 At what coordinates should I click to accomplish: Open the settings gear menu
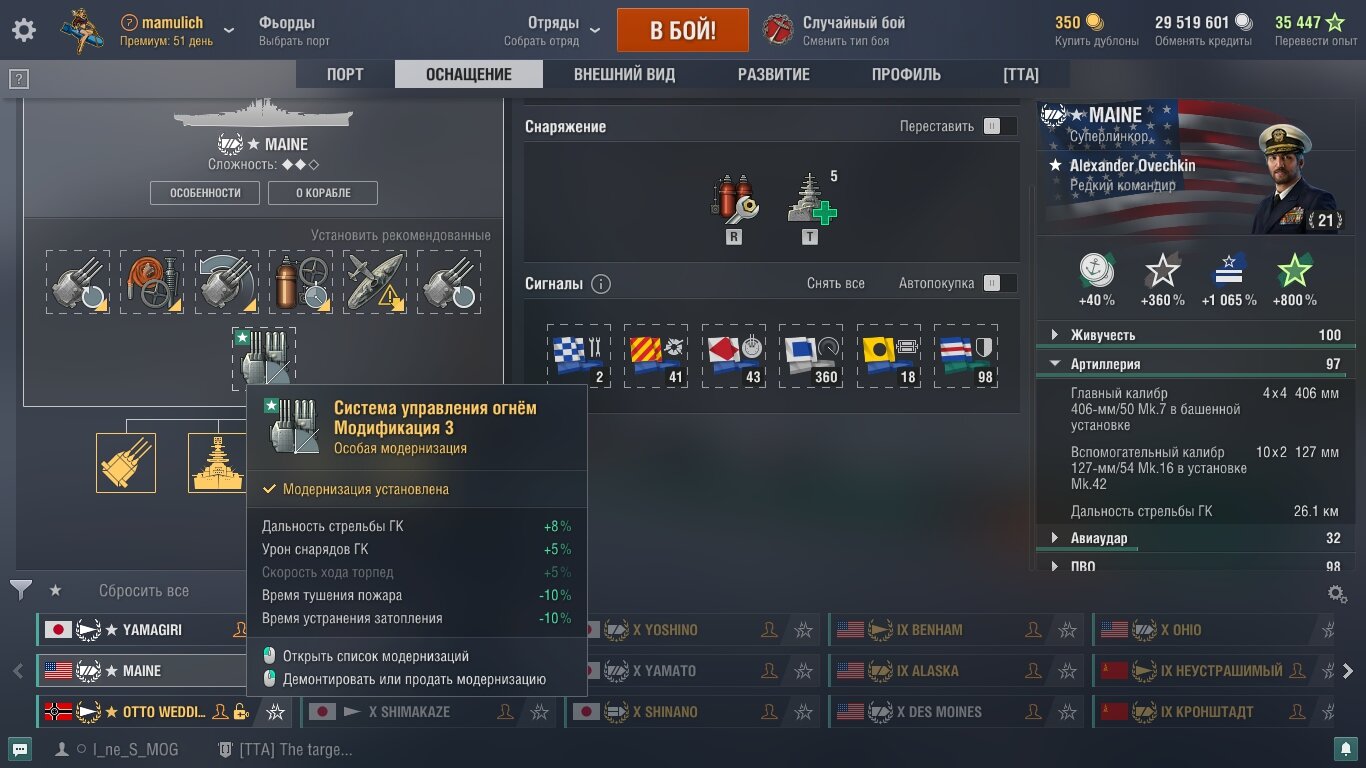click(23, 30)
